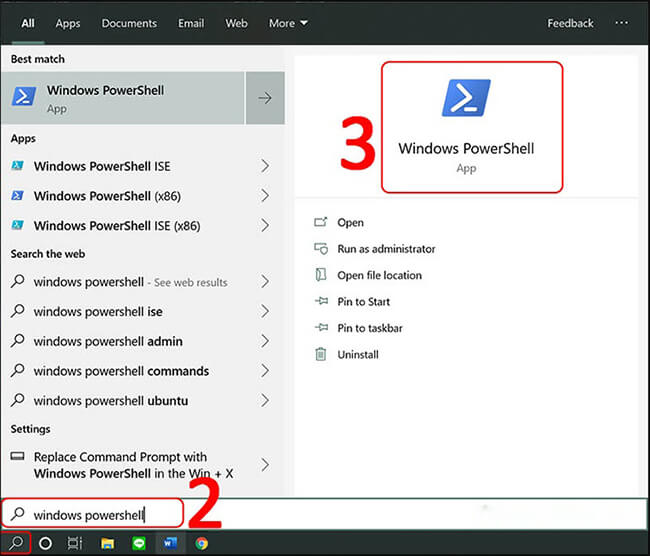
Task: Click search icon beside 'windows powershell commands'
Action: 17,370
